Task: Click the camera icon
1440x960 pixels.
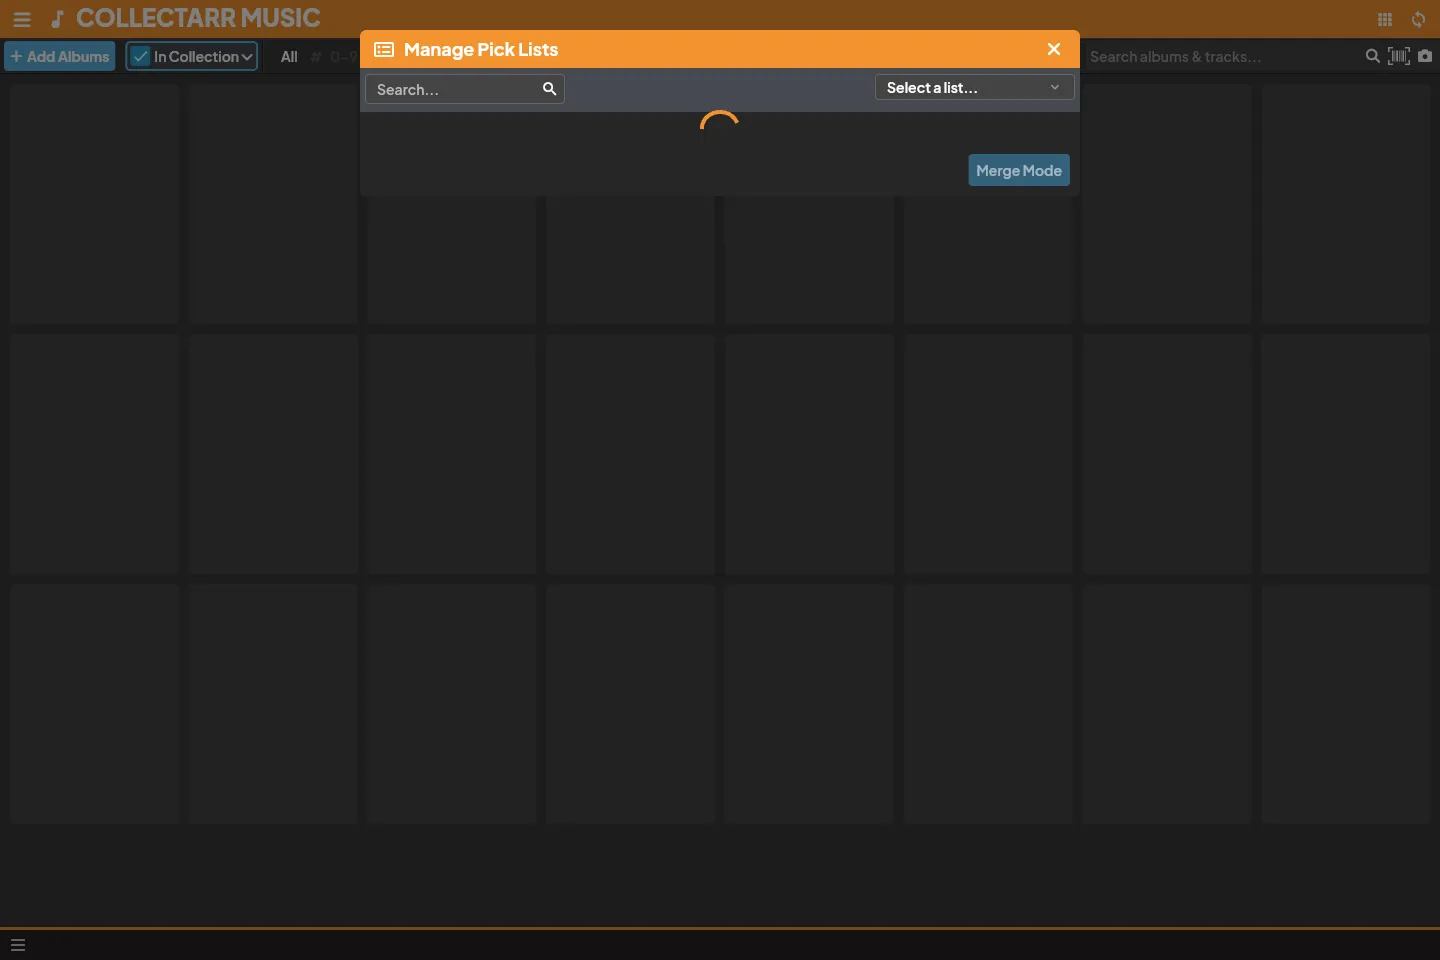Action: tap(1425, 56)
